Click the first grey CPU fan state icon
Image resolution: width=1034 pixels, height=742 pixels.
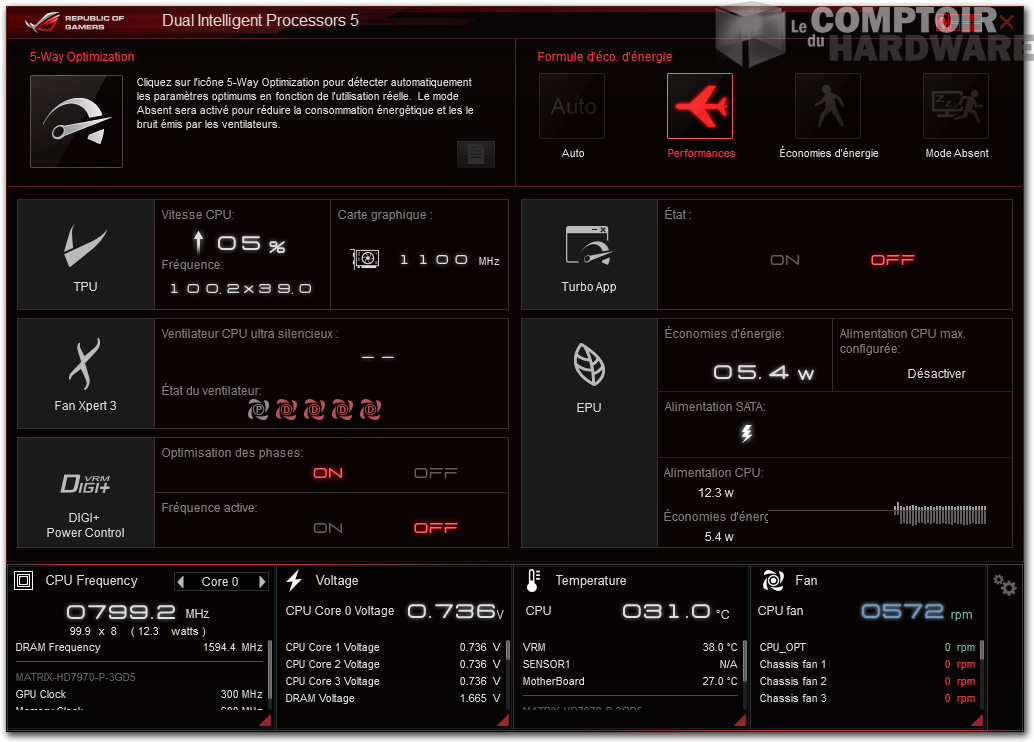pos(258,410)
